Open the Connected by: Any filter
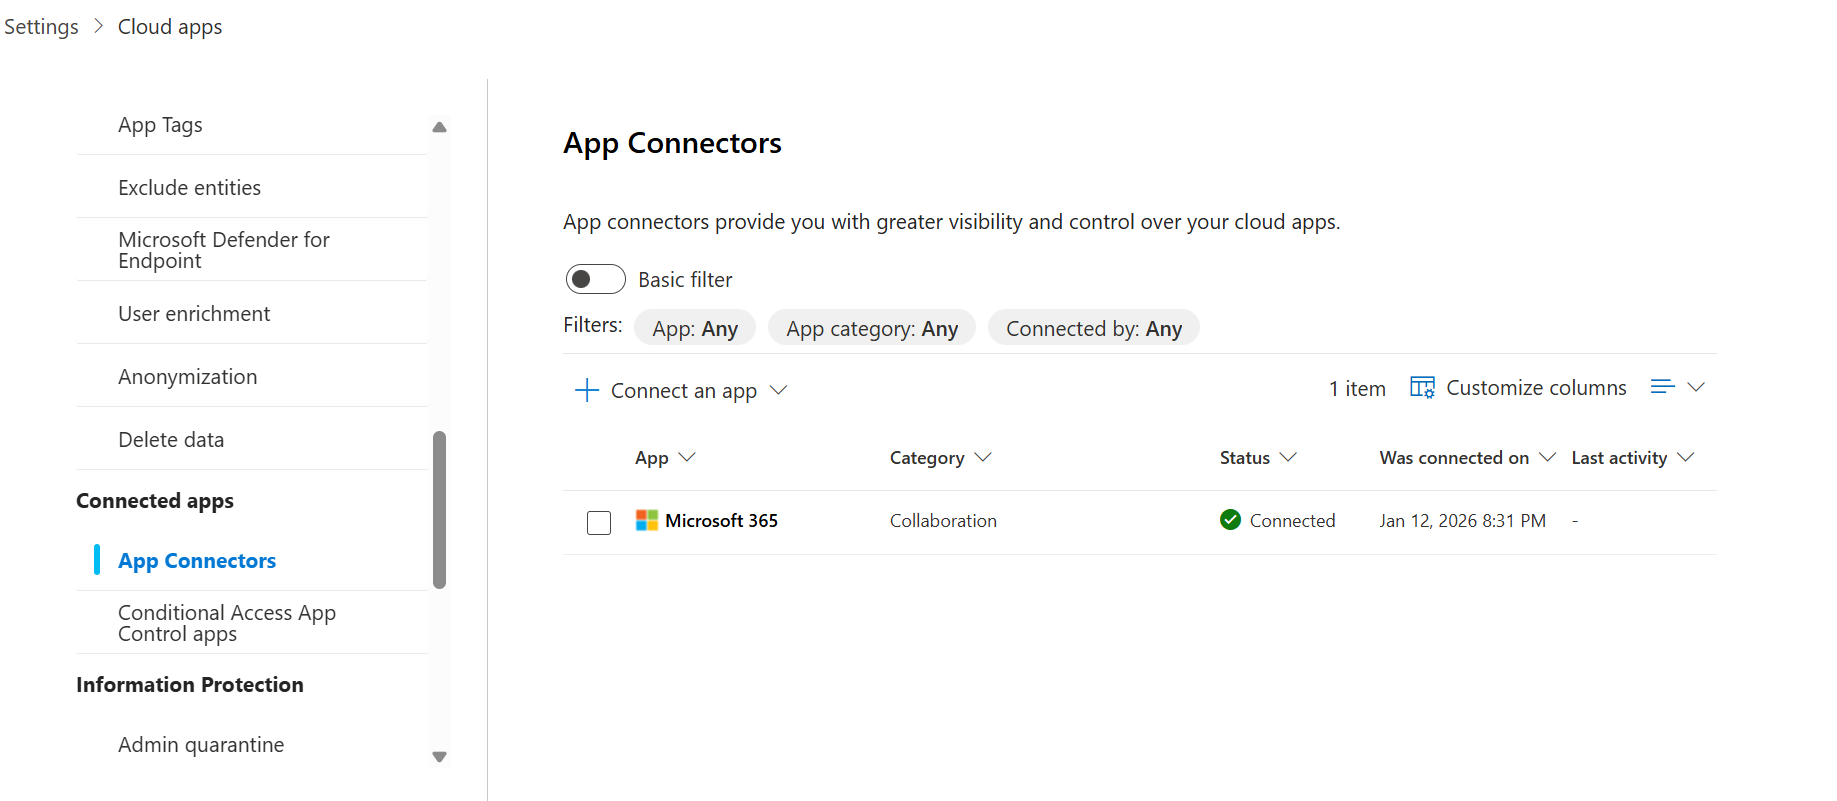The image size is (1837, 801). (x=1094, y=328)
